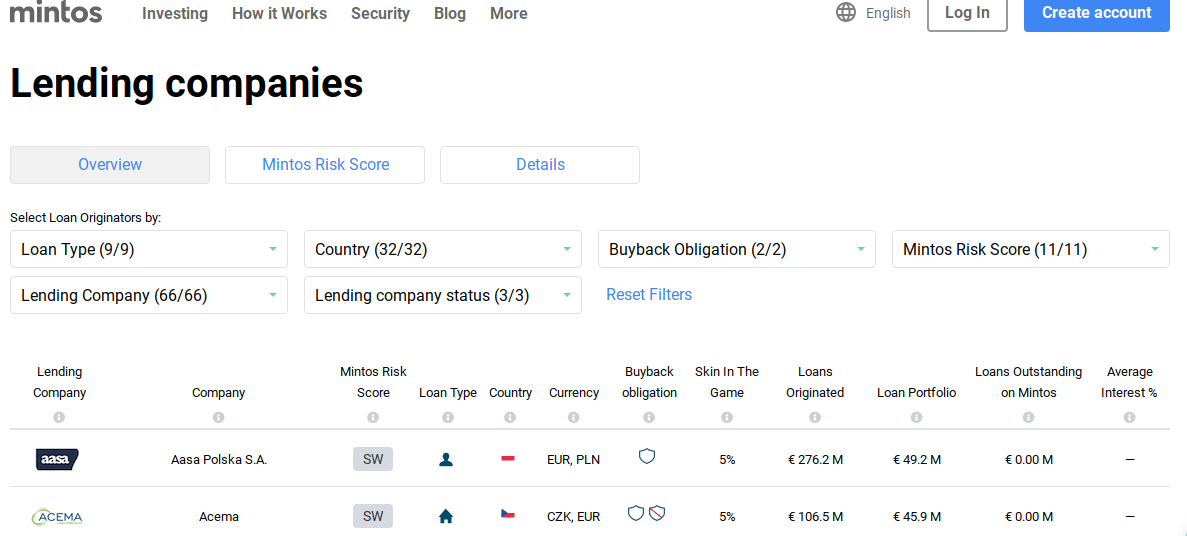Click the Lending companies page heading
This screenshot has height=536, width=1187.
(x=186, y=83)
